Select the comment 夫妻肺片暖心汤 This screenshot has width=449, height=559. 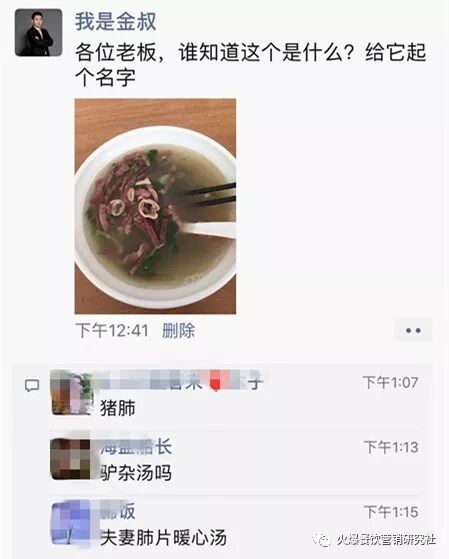[163, 538]
